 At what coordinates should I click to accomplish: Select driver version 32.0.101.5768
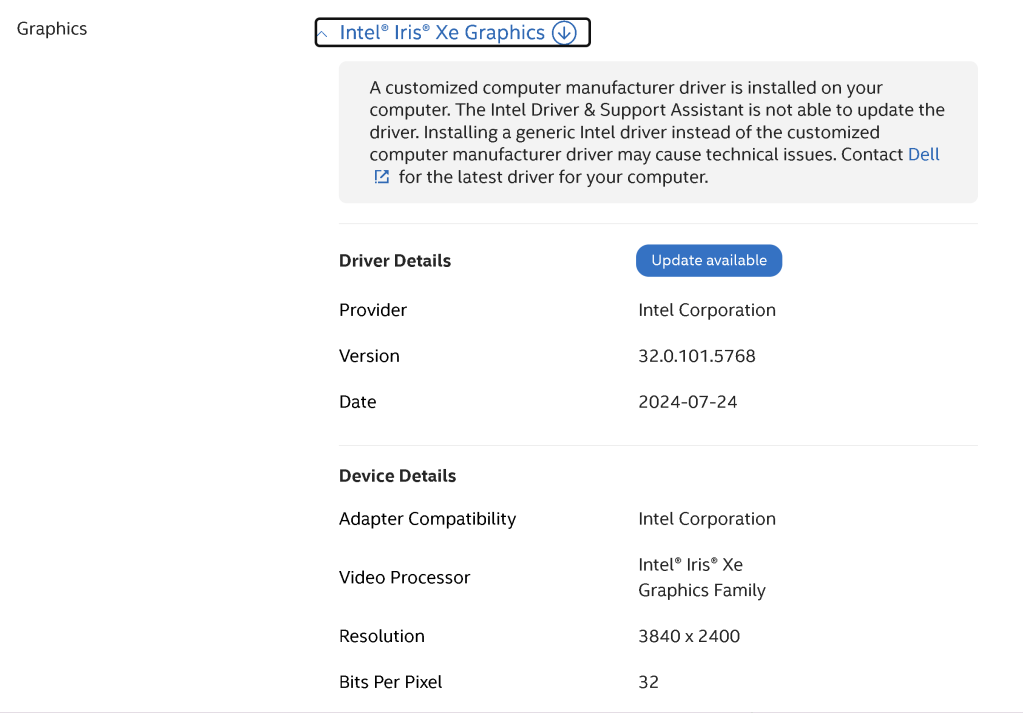point(697,356)
